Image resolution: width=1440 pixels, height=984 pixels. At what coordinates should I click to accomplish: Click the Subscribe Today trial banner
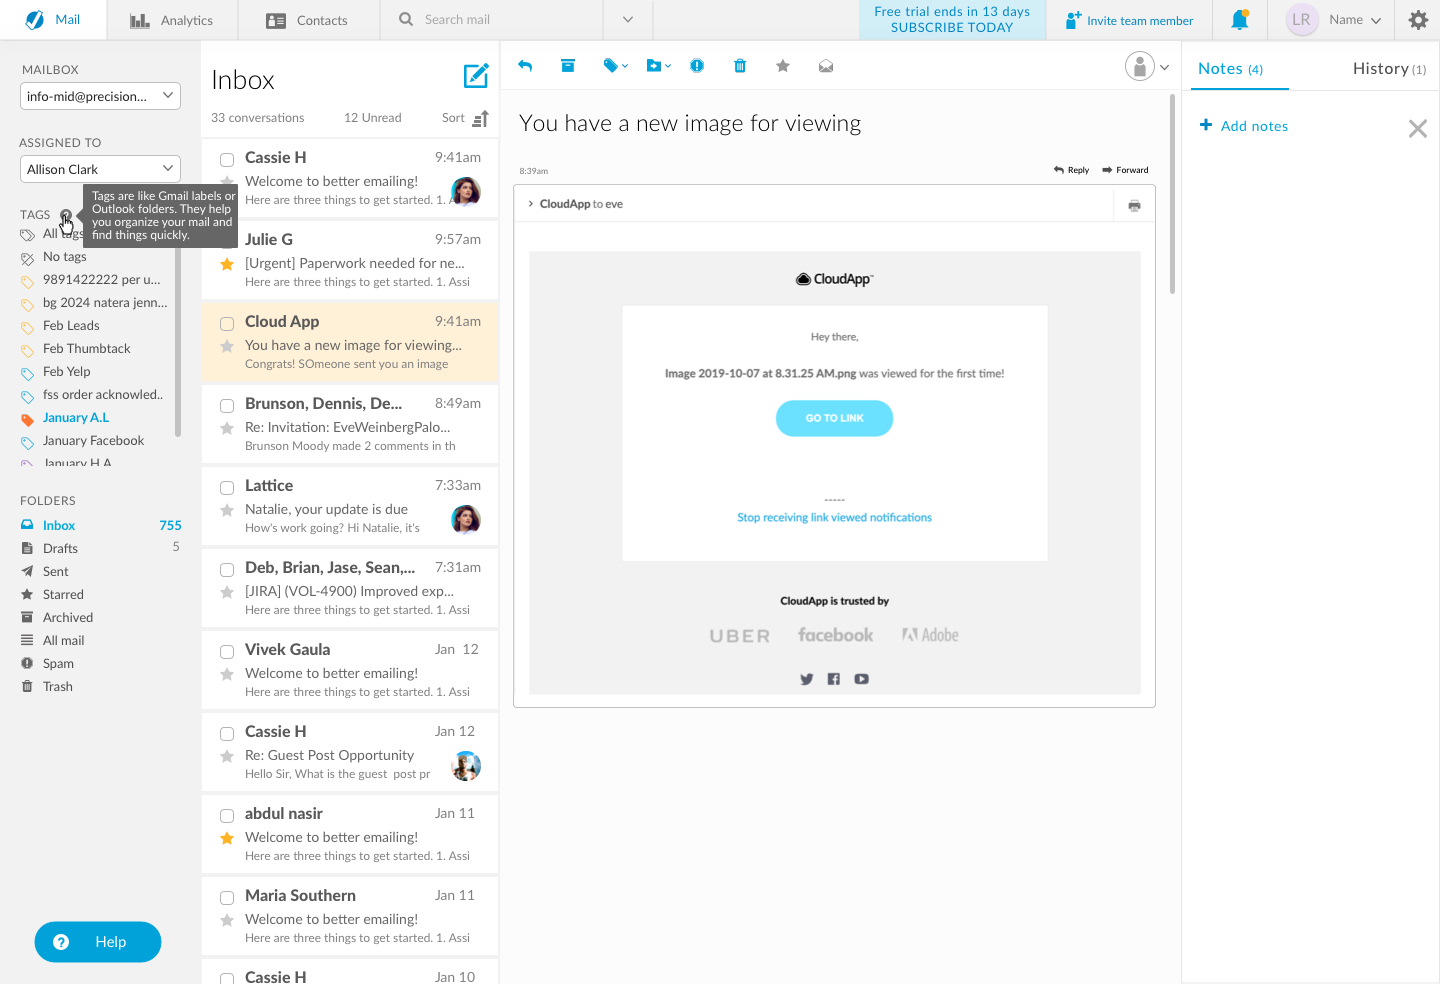[x=952, y=20]
